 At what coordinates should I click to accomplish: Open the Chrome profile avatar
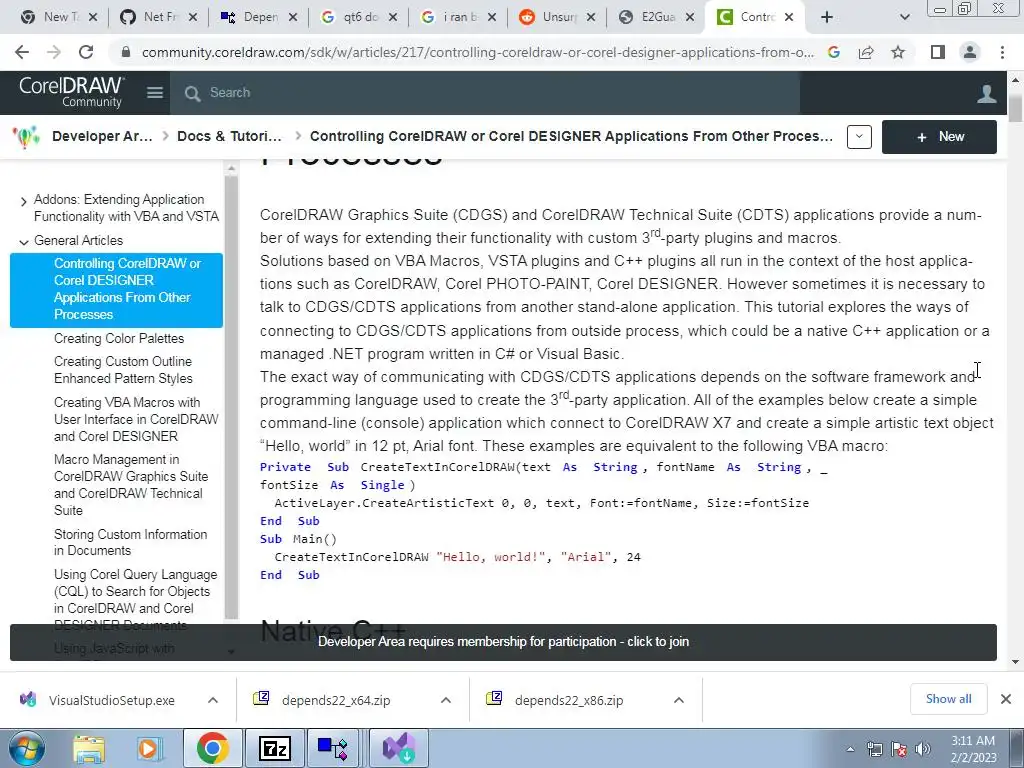tap(970, 52)
